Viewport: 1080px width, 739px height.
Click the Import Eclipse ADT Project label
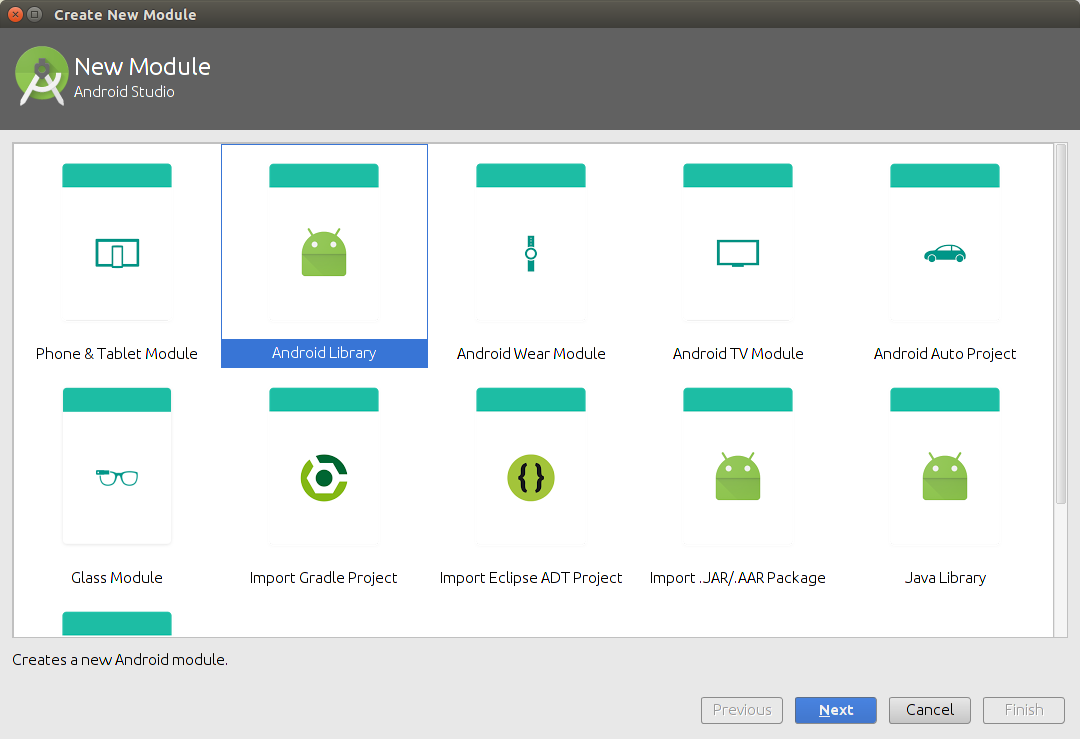(531, 577)
